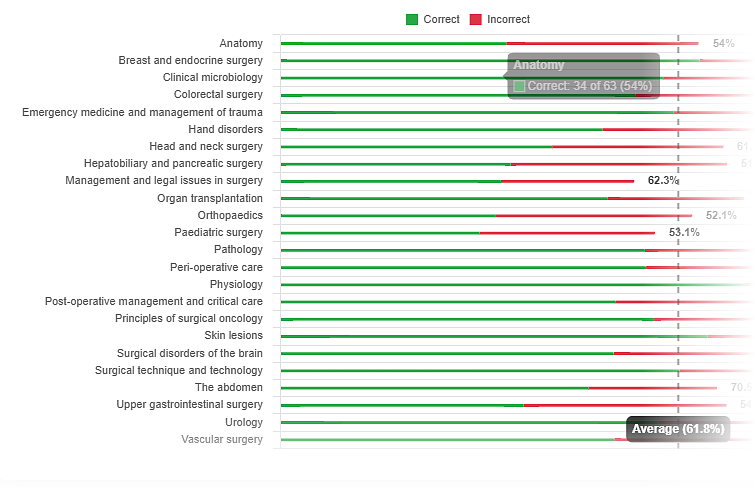Select red Management and legal issues bar
Screen dimensions: 755x489
(x=567, y=181)
